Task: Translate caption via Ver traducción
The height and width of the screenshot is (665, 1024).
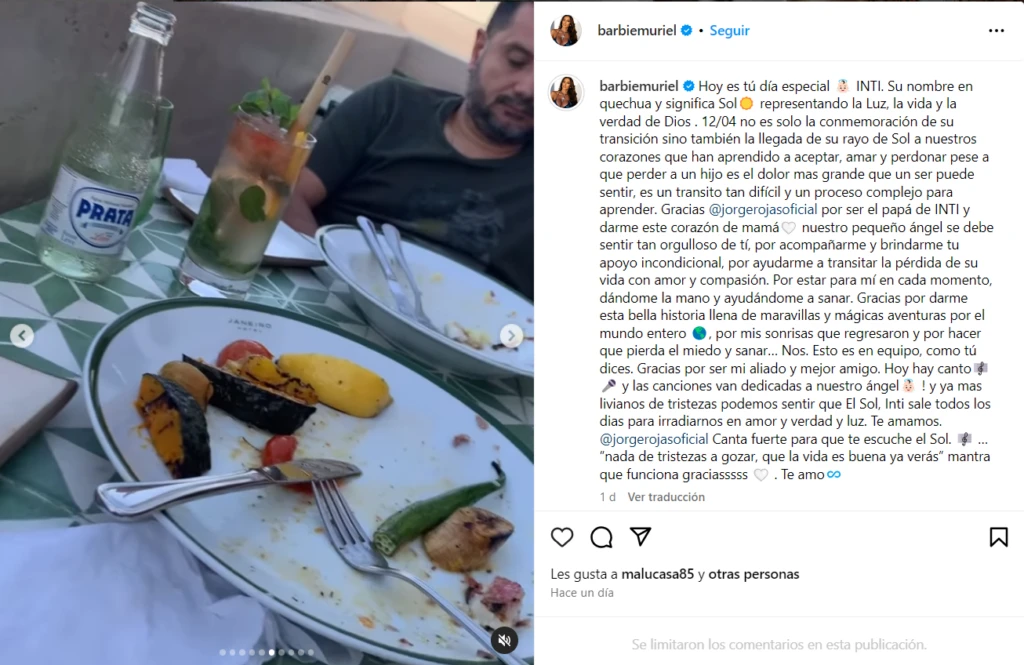Action: [666, 496]
